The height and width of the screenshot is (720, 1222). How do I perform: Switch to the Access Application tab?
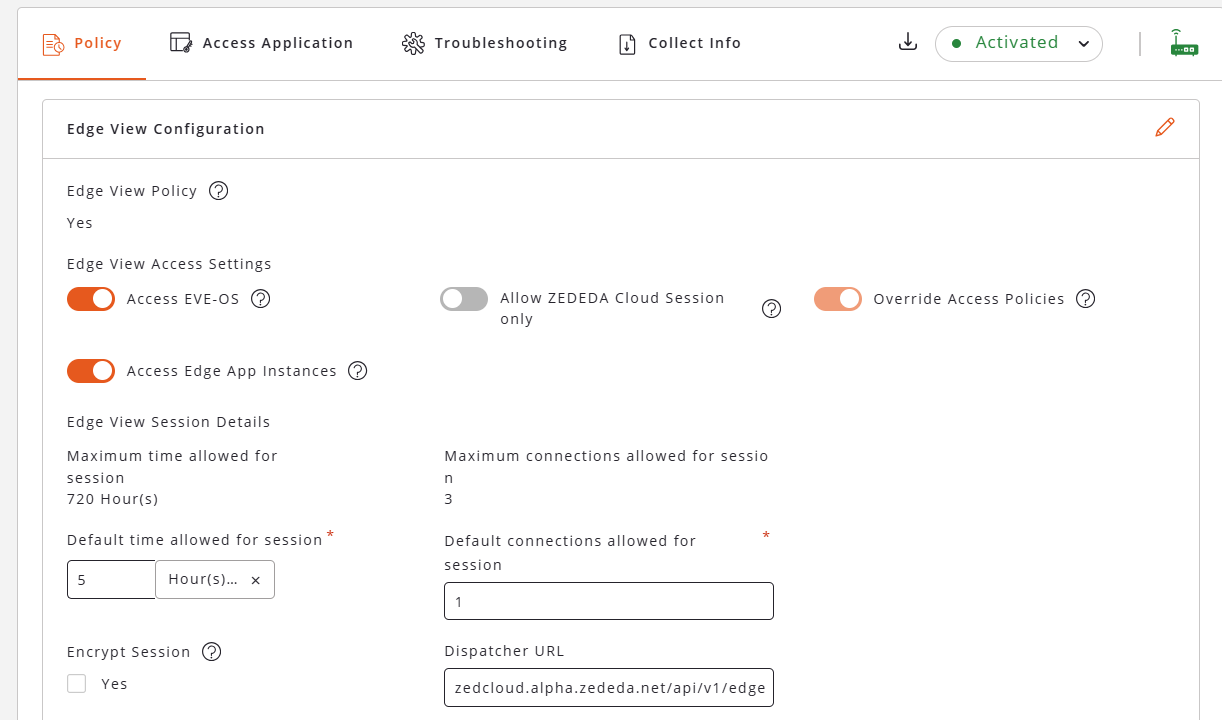coord(261,43)
